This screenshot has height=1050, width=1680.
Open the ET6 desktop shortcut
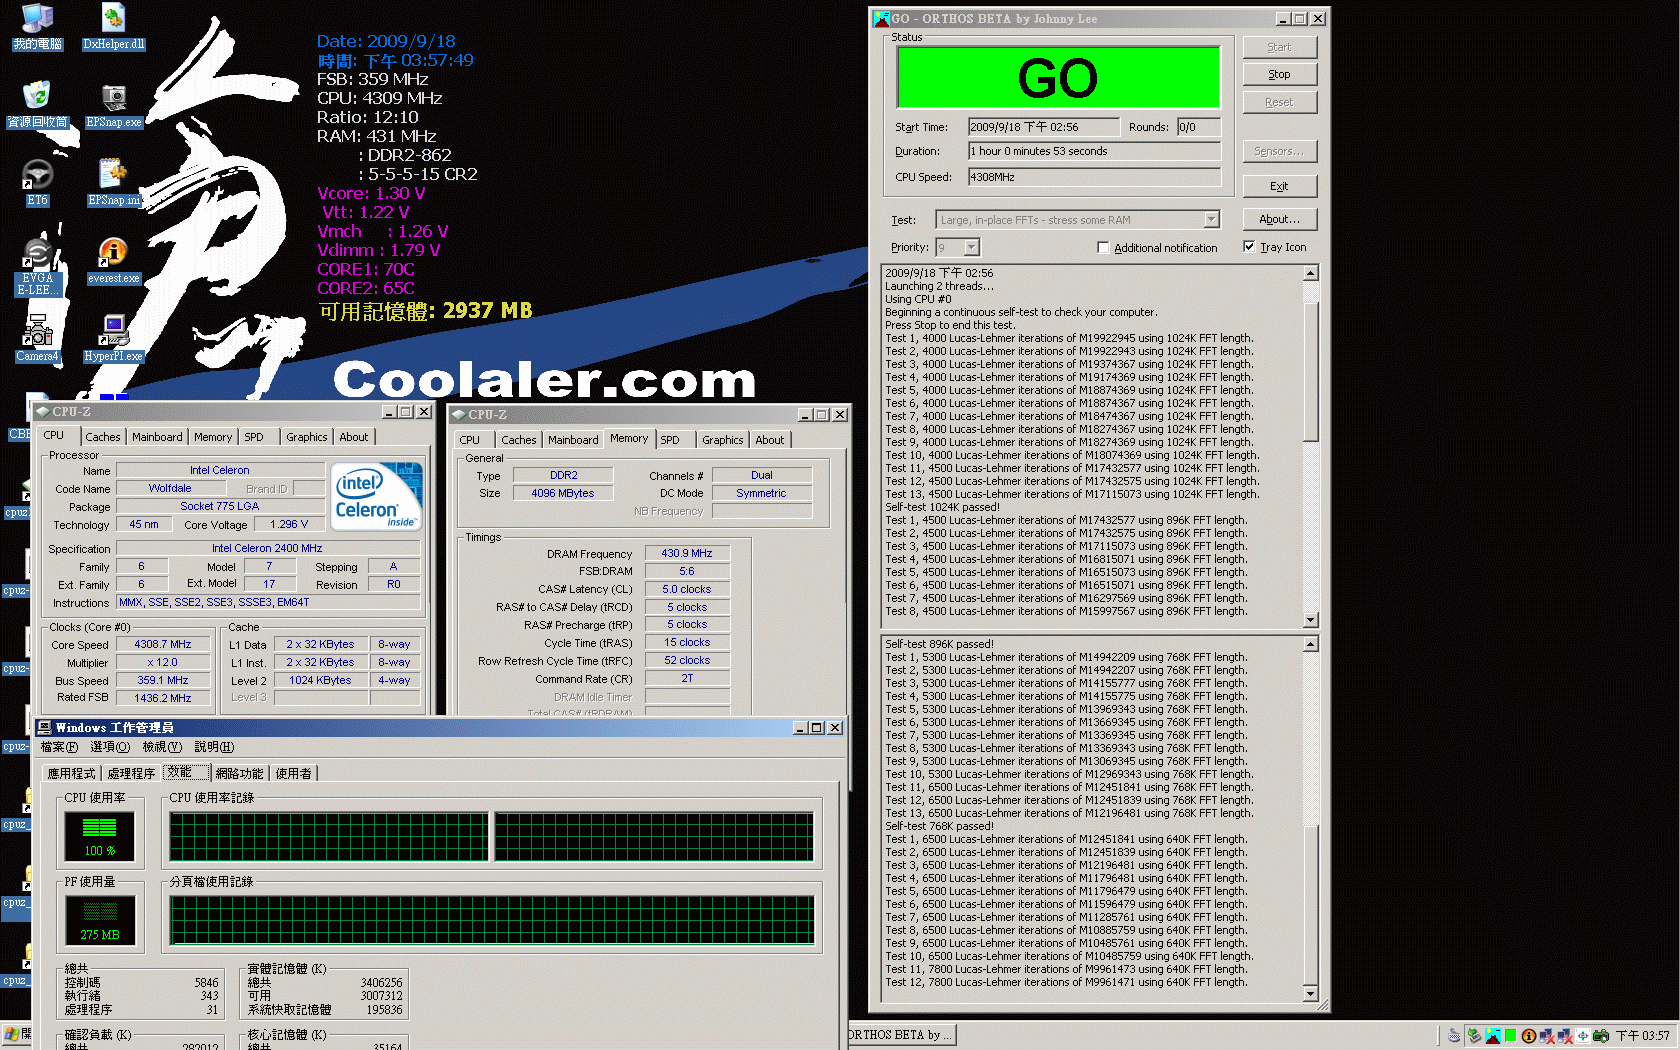tap(37, 182)
